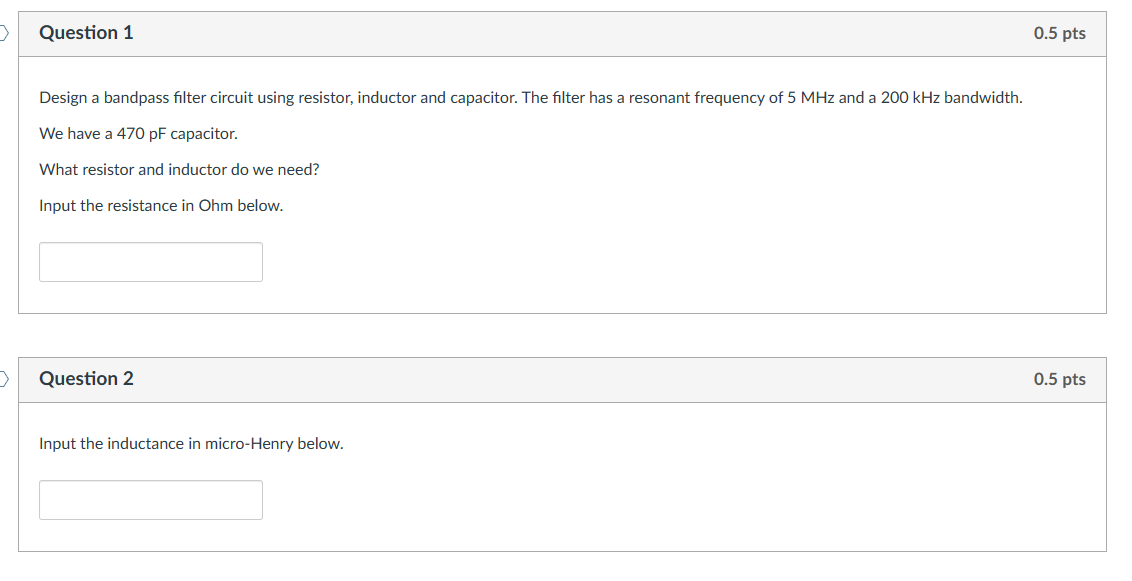The image size is (1132, 581).
Task: Focus the micro-Henry value input field
Action: pyautogui.click(x=150, y=499)
